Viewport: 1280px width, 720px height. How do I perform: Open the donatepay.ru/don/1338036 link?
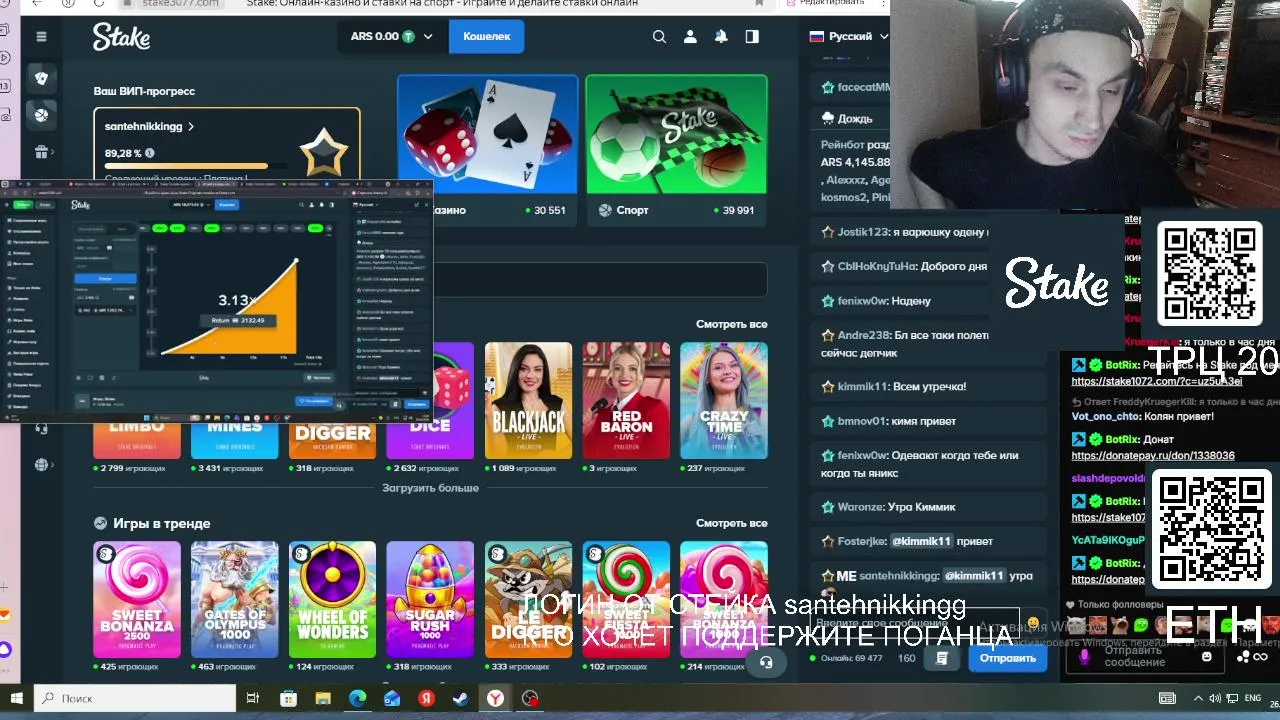pyautogui.click(x=1152, y=455)
